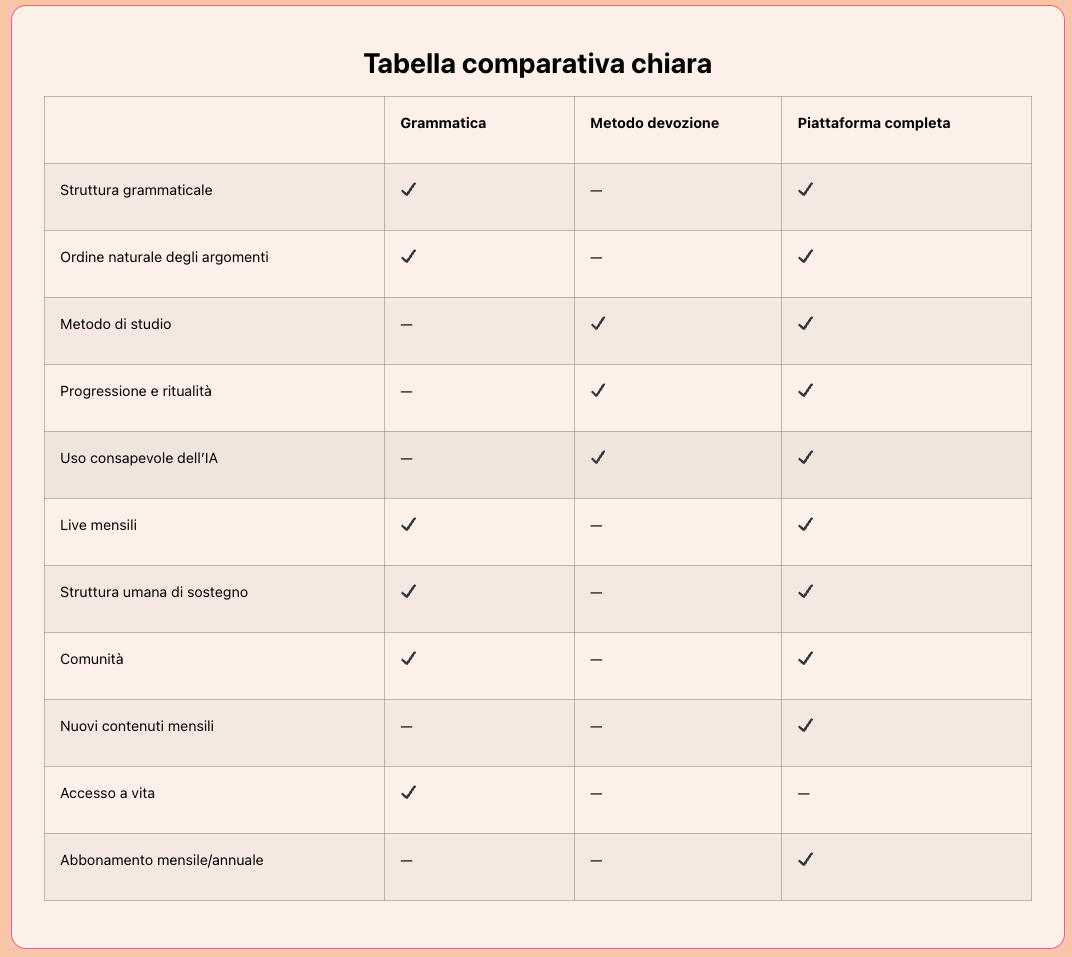Click Metodo devozione dash for Live mensili
The width and height of the screenshot is (1072, 957).
(x=596, y=526)
